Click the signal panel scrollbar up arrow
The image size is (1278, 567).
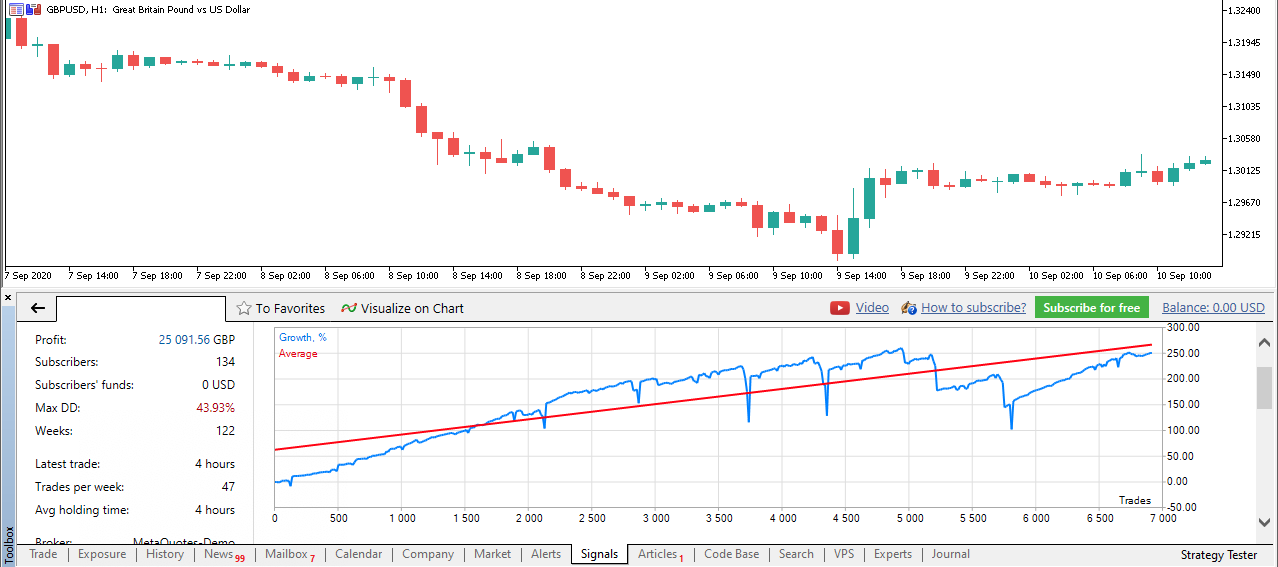[1265, 342]
